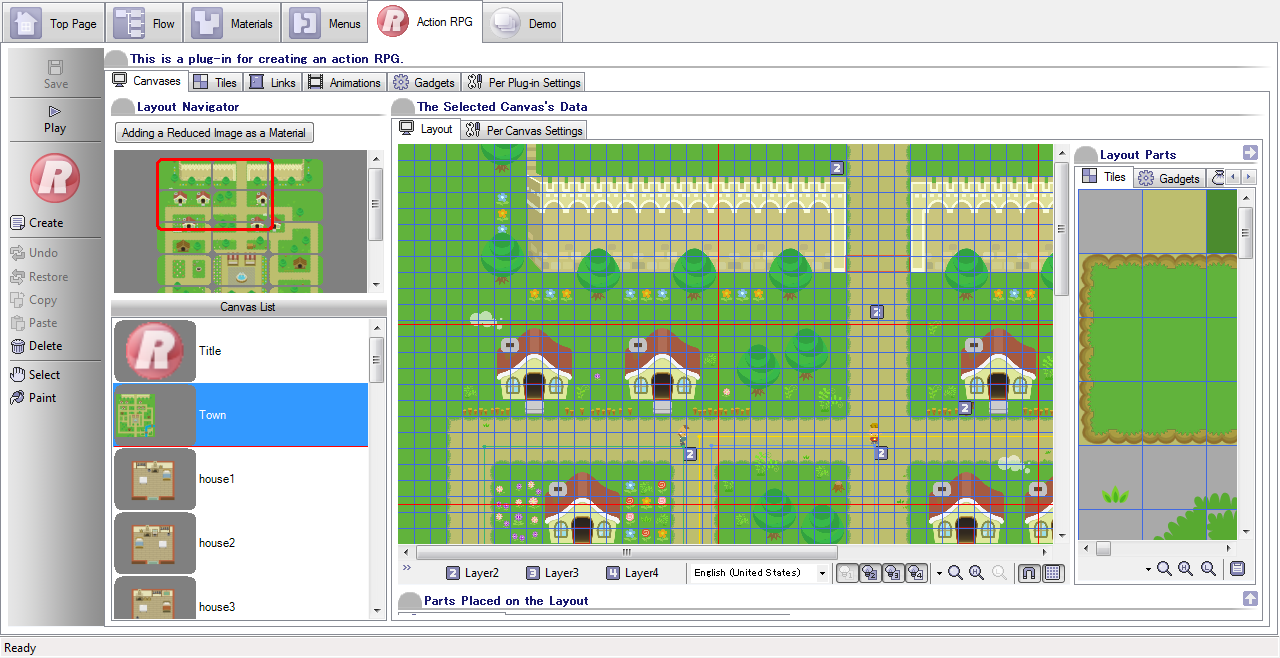Select the dark green tile in Layout Parts
Viewport: 1280px width, 658px height.
pyautogui.click(x=1222, y=221)
